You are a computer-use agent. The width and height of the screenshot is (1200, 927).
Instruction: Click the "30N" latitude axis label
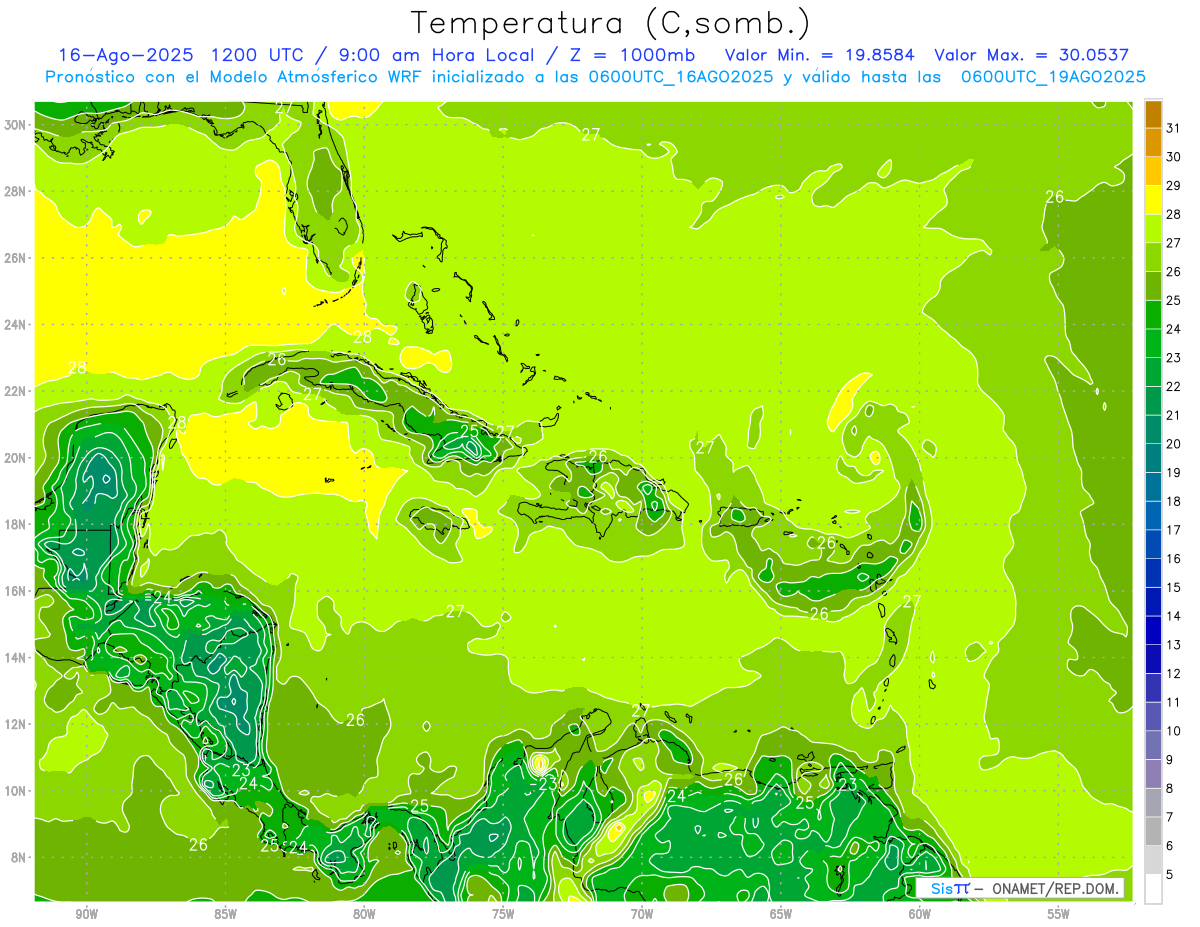tap(14, 125)
